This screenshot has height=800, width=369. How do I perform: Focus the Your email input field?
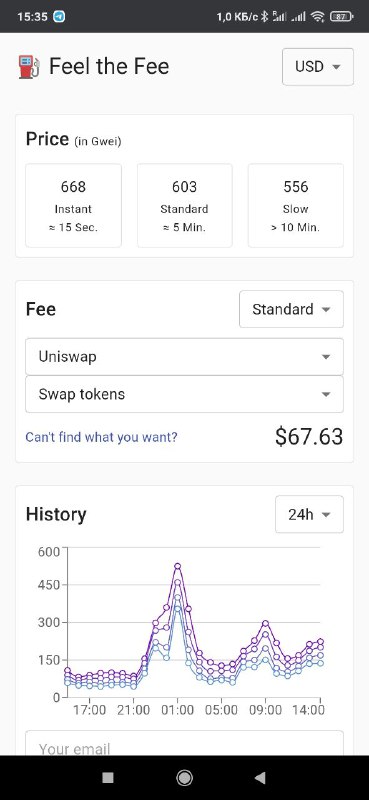(x=184, y=743)
